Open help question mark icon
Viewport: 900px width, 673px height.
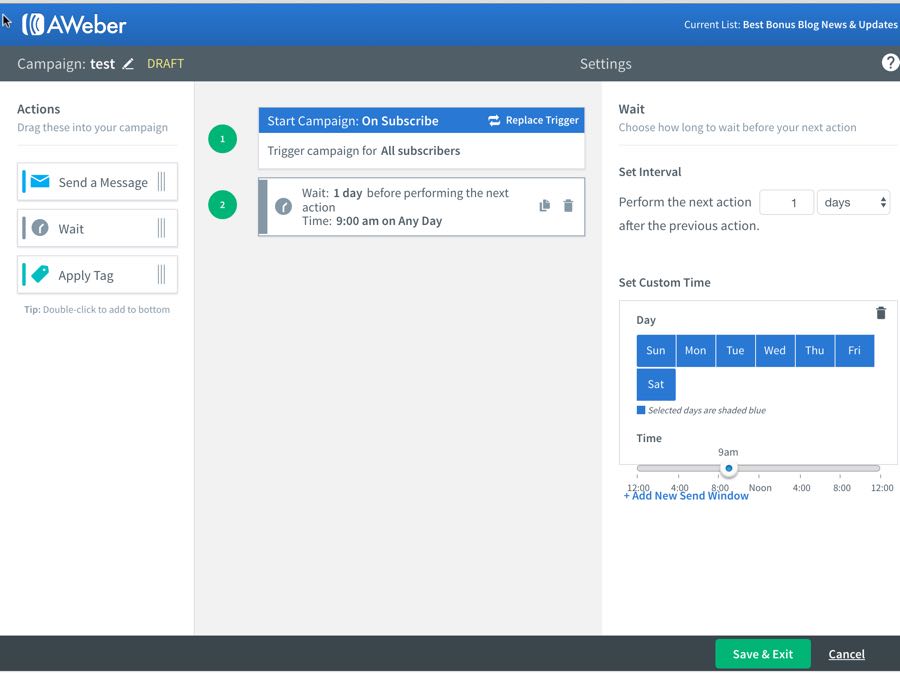pyautogui.click(x=890, y=63)
